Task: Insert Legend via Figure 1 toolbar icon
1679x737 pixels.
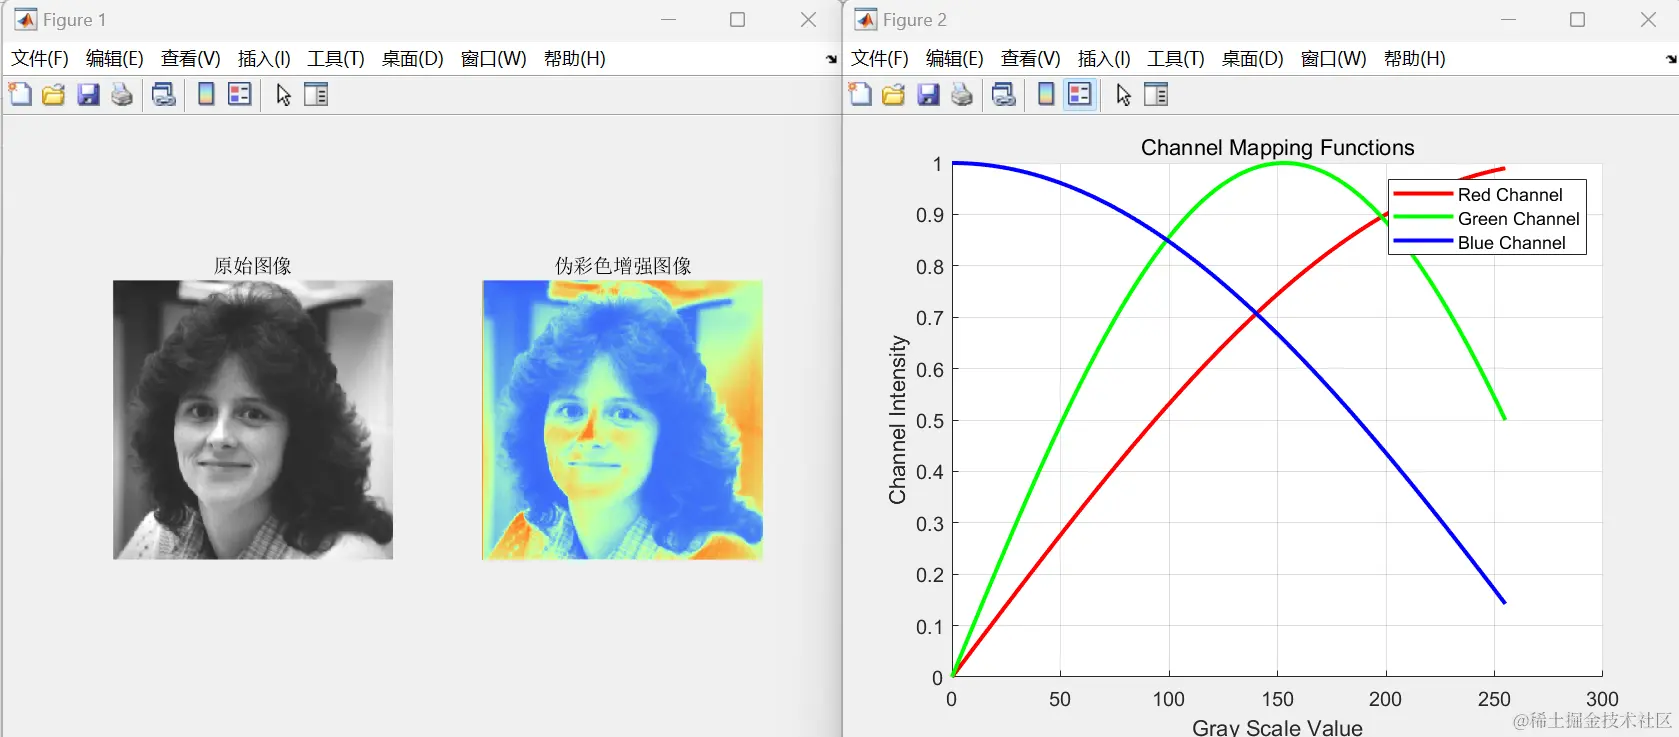Action: [x=240, y=95]
